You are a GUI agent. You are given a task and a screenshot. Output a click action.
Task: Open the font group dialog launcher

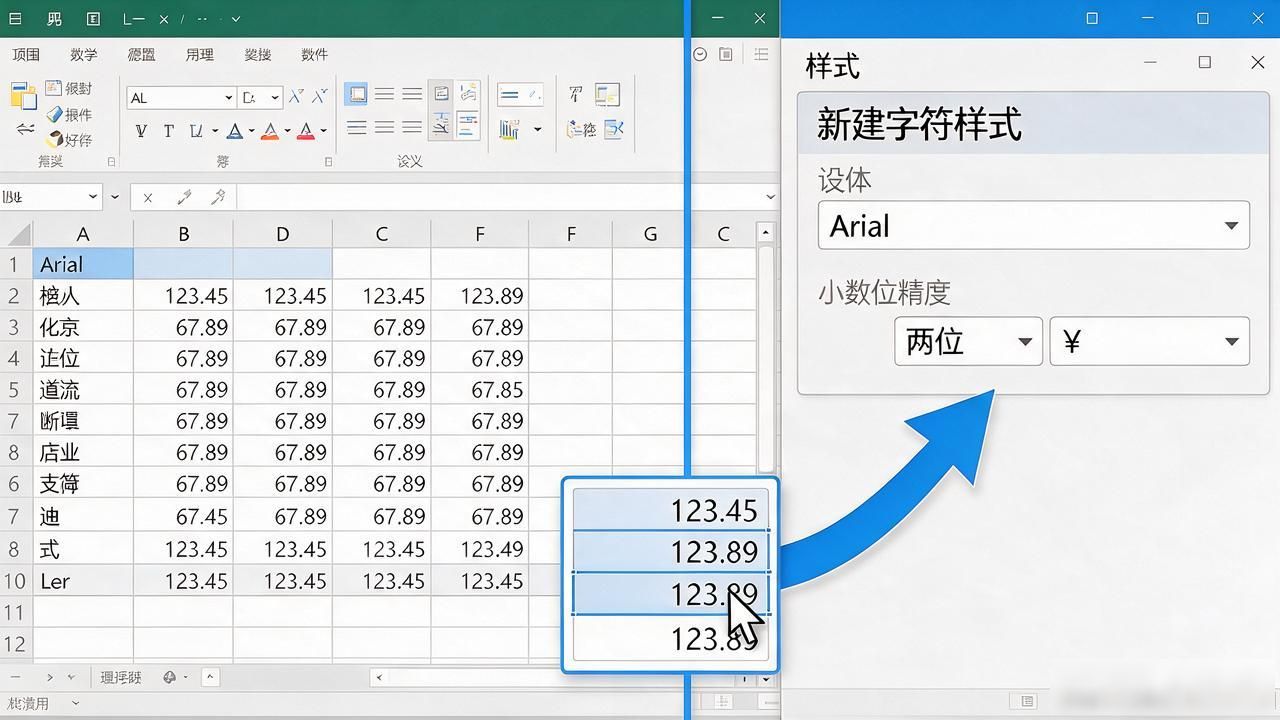point(327,161)
